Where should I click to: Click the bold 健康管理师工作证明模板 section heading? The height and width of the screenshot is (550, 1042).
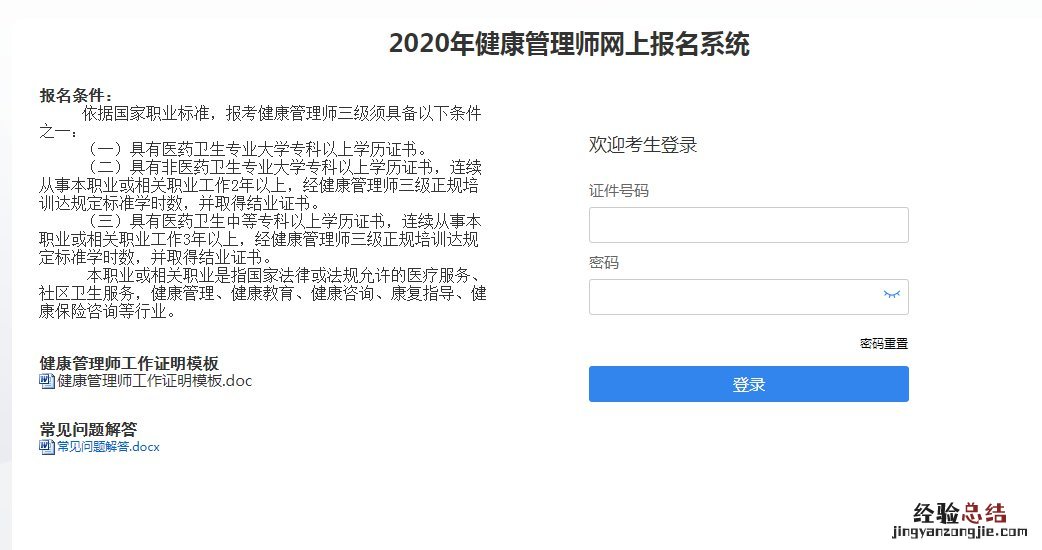(129, 363)
